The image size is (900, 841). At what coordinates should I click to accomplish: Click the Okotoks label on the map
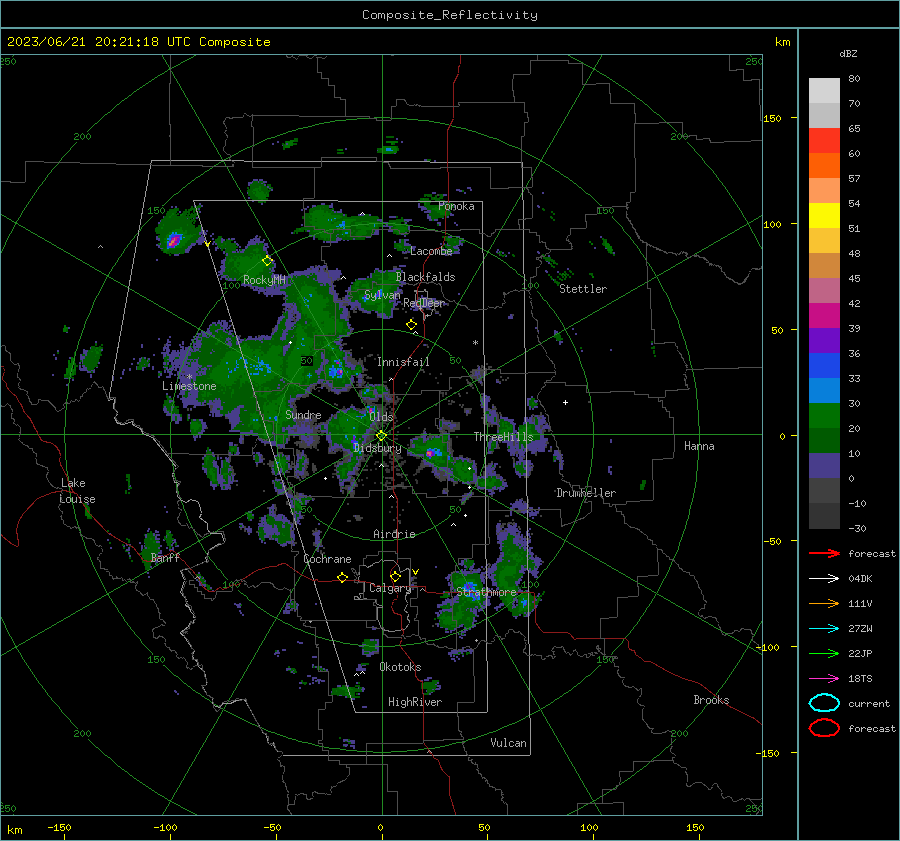coord(400,666)
